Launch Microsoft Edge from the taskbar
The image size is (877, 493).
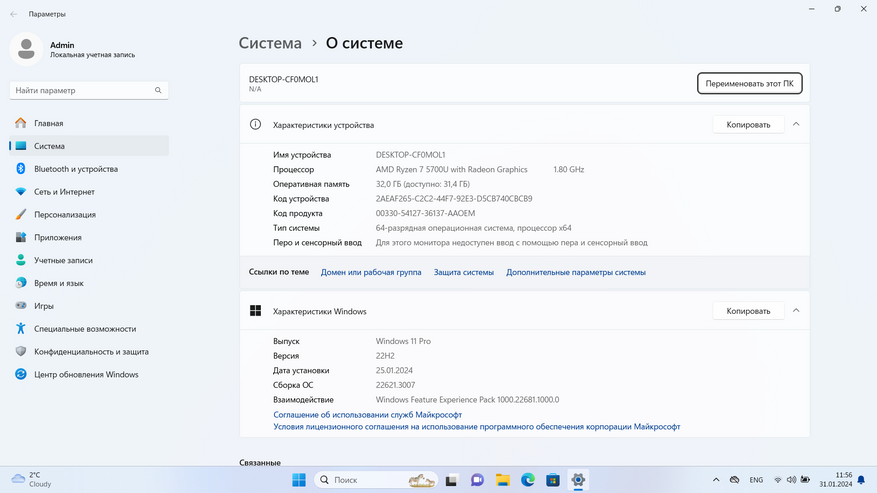pos(528,480)
